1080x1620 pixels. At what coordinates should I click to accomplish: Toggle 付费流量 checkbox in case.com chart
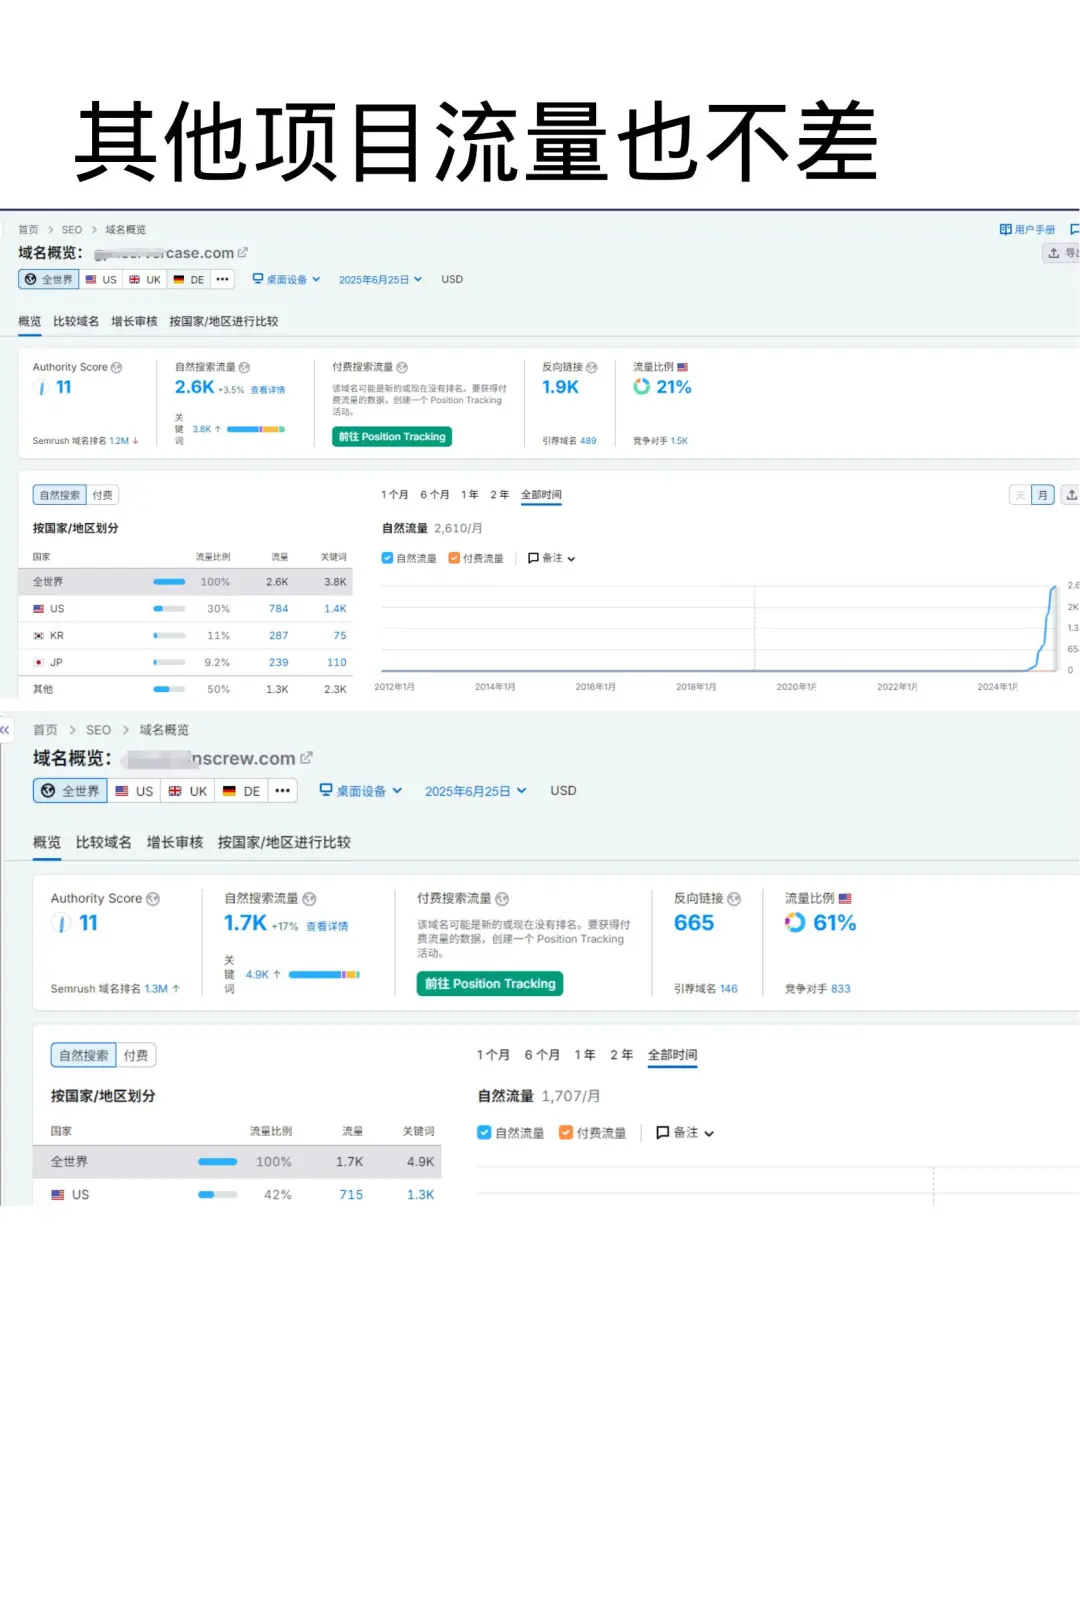pyautogui.click(x=454, y=558)
